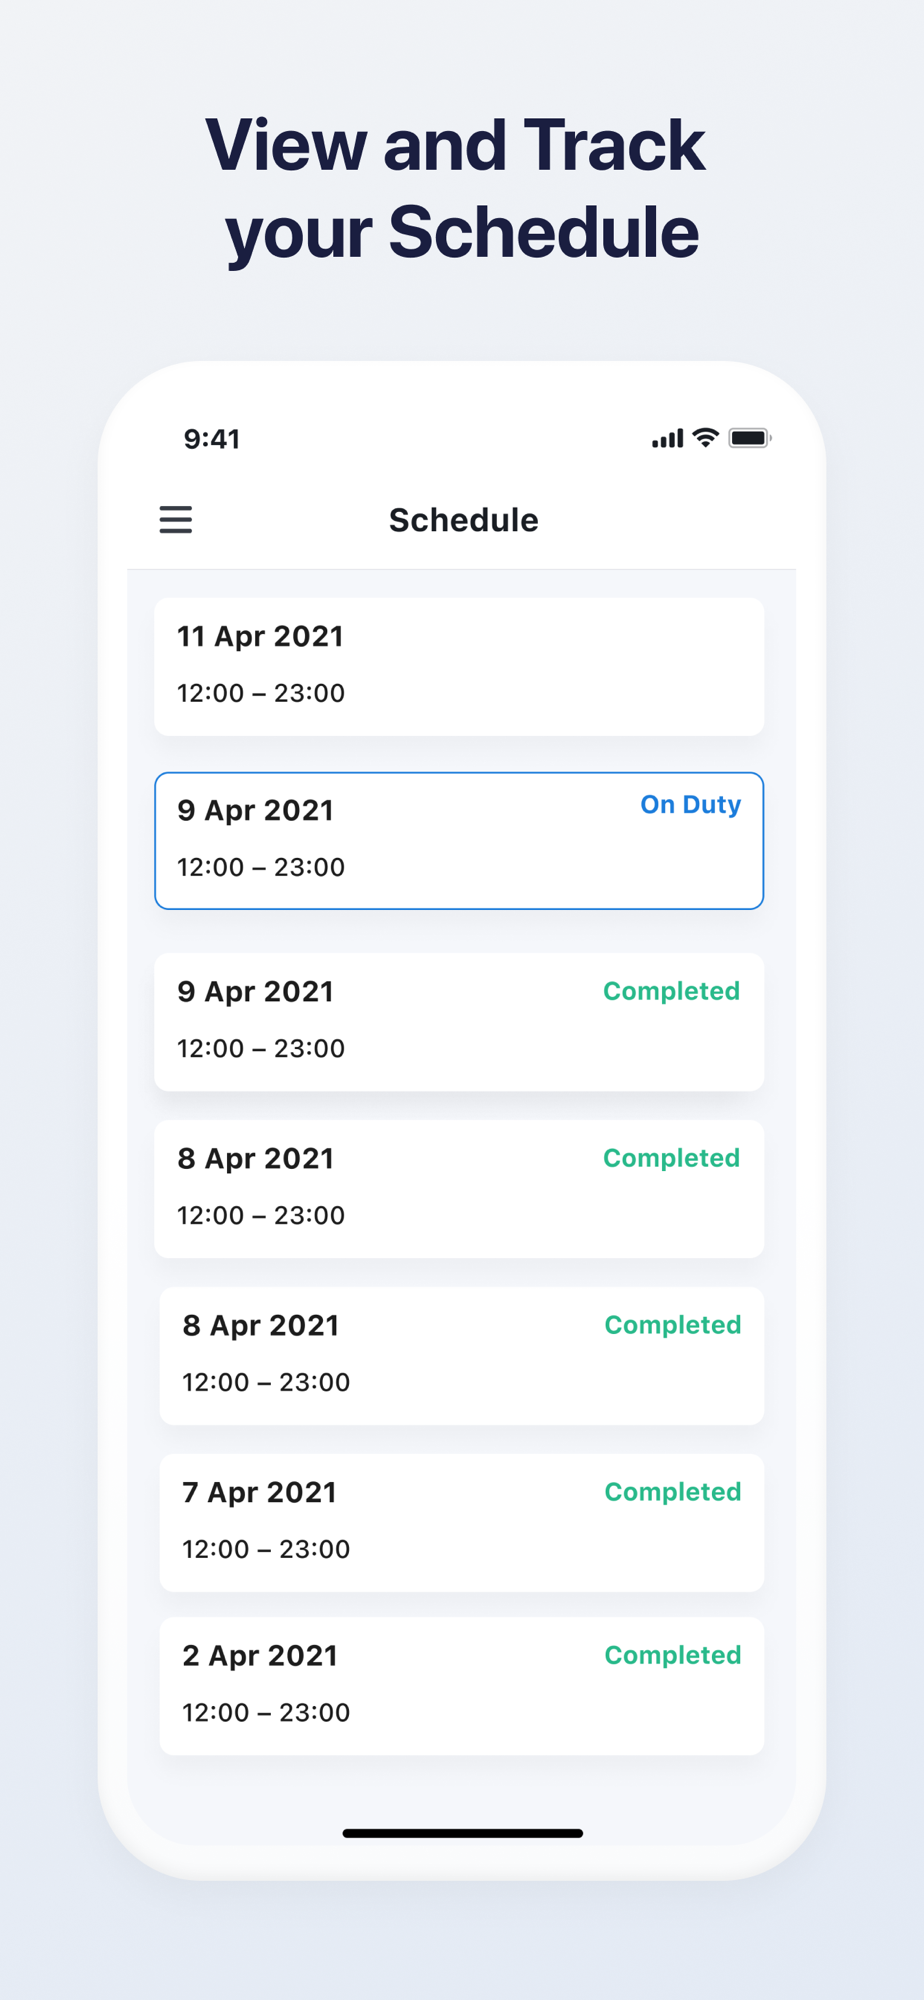Tap shift time under 11 Apr 2021

[261, 693]
